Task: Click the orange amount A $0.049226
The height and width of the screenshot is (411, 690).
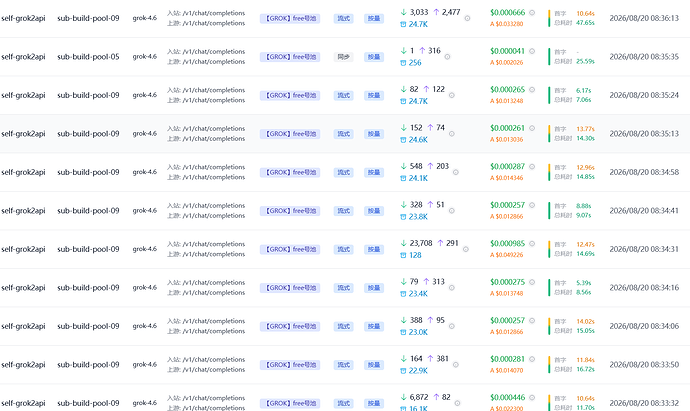Action: [x=506, y=255]
